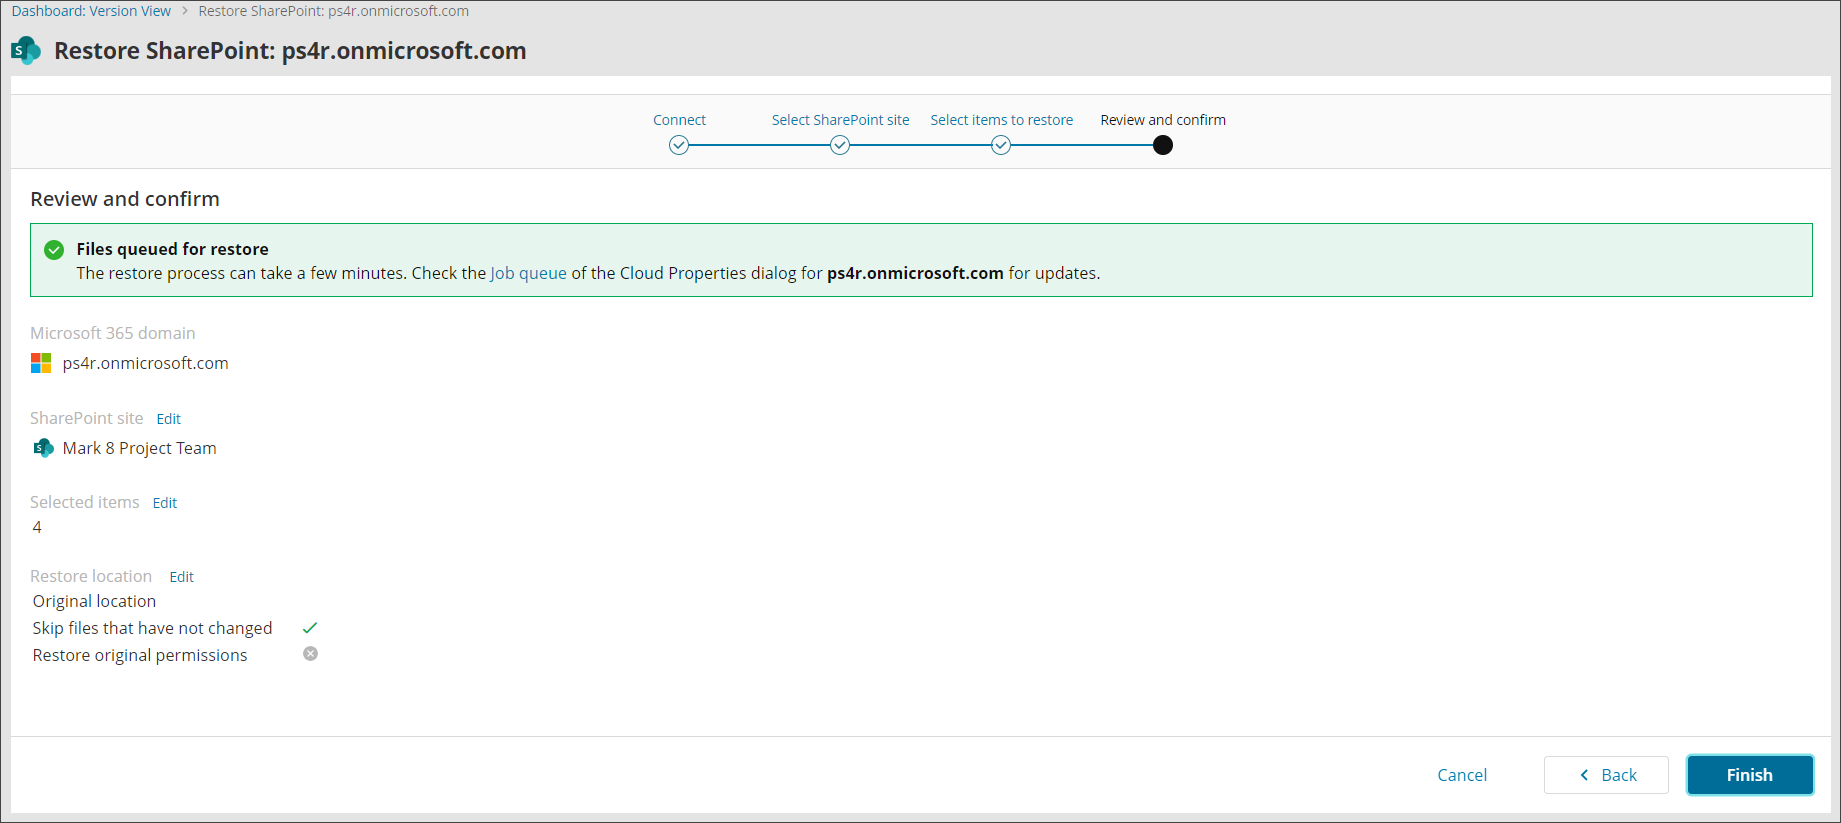Click the gray X next to Restore original permissions

(x=310, y=654)
